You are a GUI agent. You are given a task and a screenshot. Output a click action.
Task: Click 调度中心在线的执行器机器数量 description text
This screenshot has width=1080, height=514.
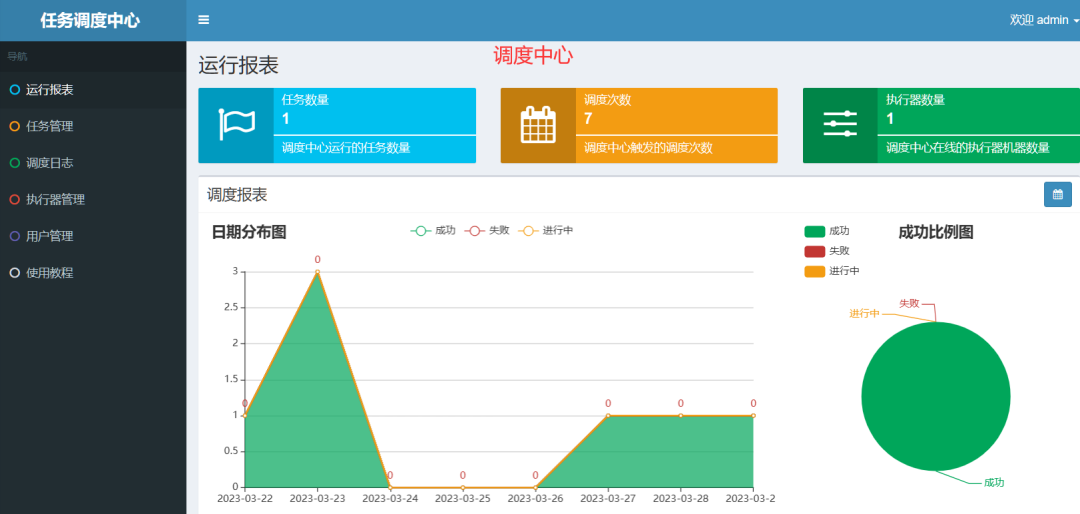(x=968, y=147)
